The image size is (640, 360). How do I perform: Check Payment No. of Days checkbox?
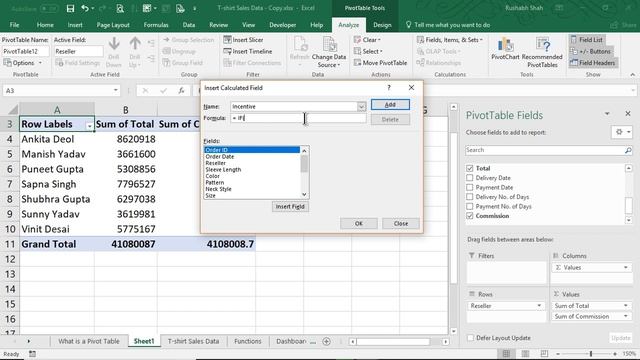pyautogui.click(x=469, y=207)
